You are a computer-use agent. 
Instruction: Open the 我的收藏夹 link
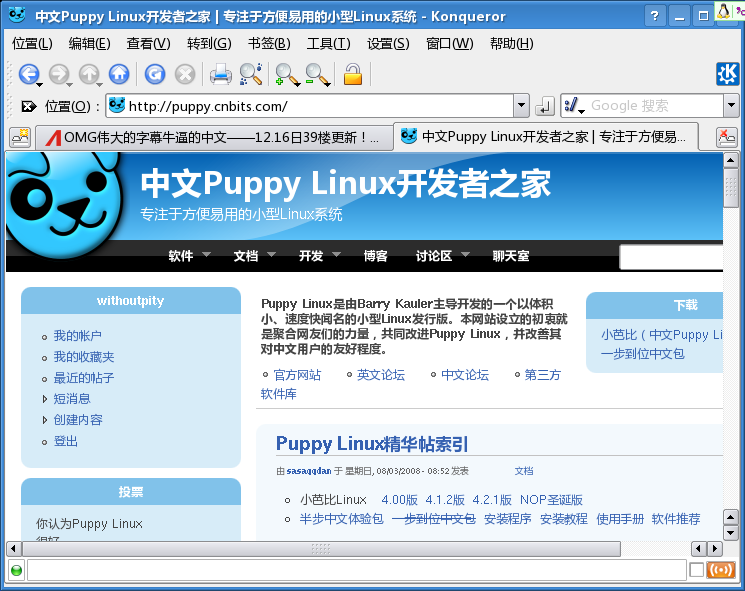84,357
